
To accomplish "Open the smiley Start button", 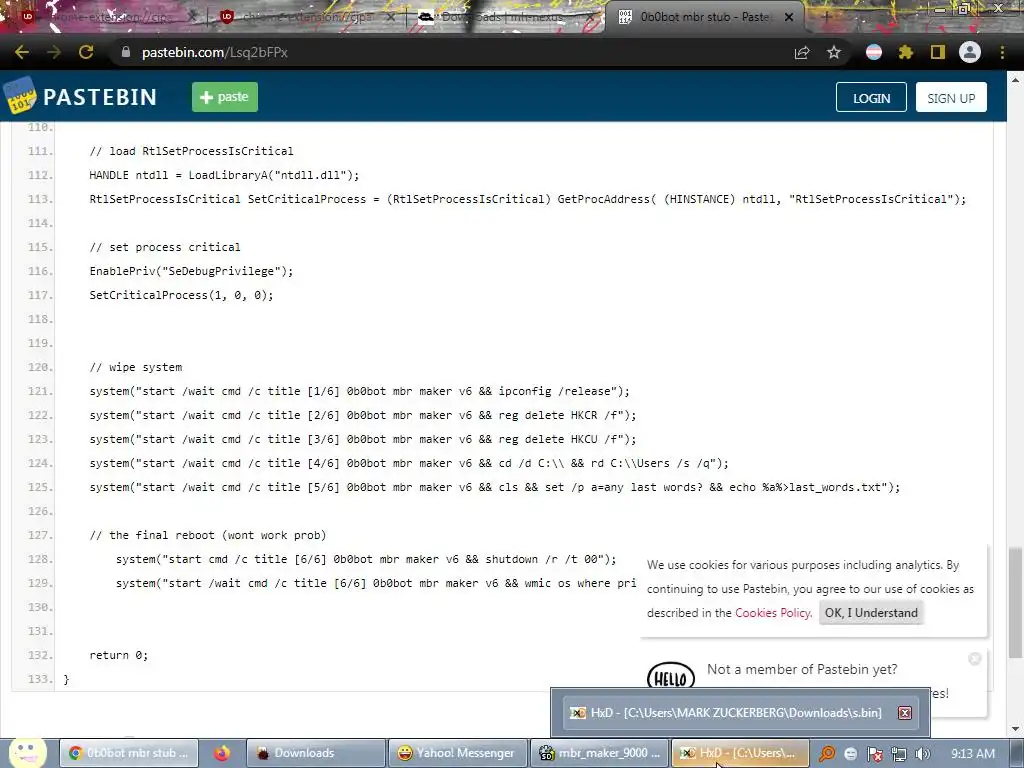I will point(27,752).
